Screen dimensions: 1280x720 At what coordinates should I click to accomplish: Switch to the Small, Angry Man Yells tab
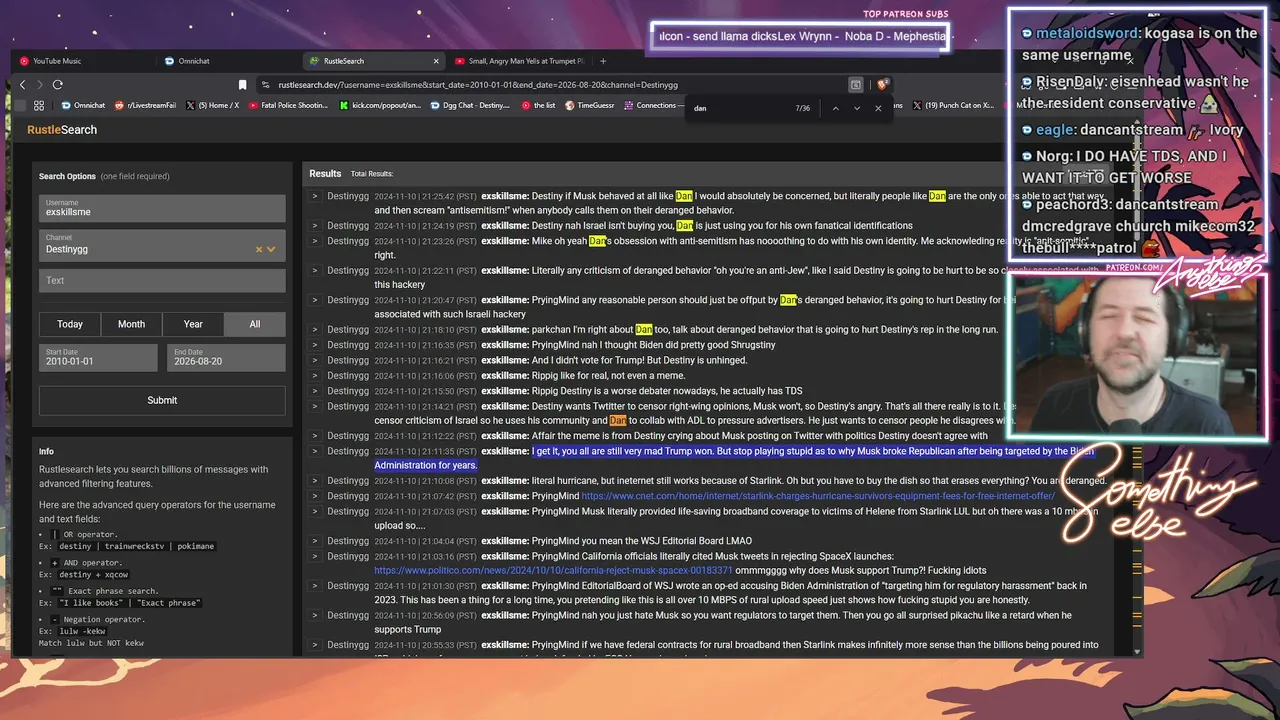click(519, 61)
